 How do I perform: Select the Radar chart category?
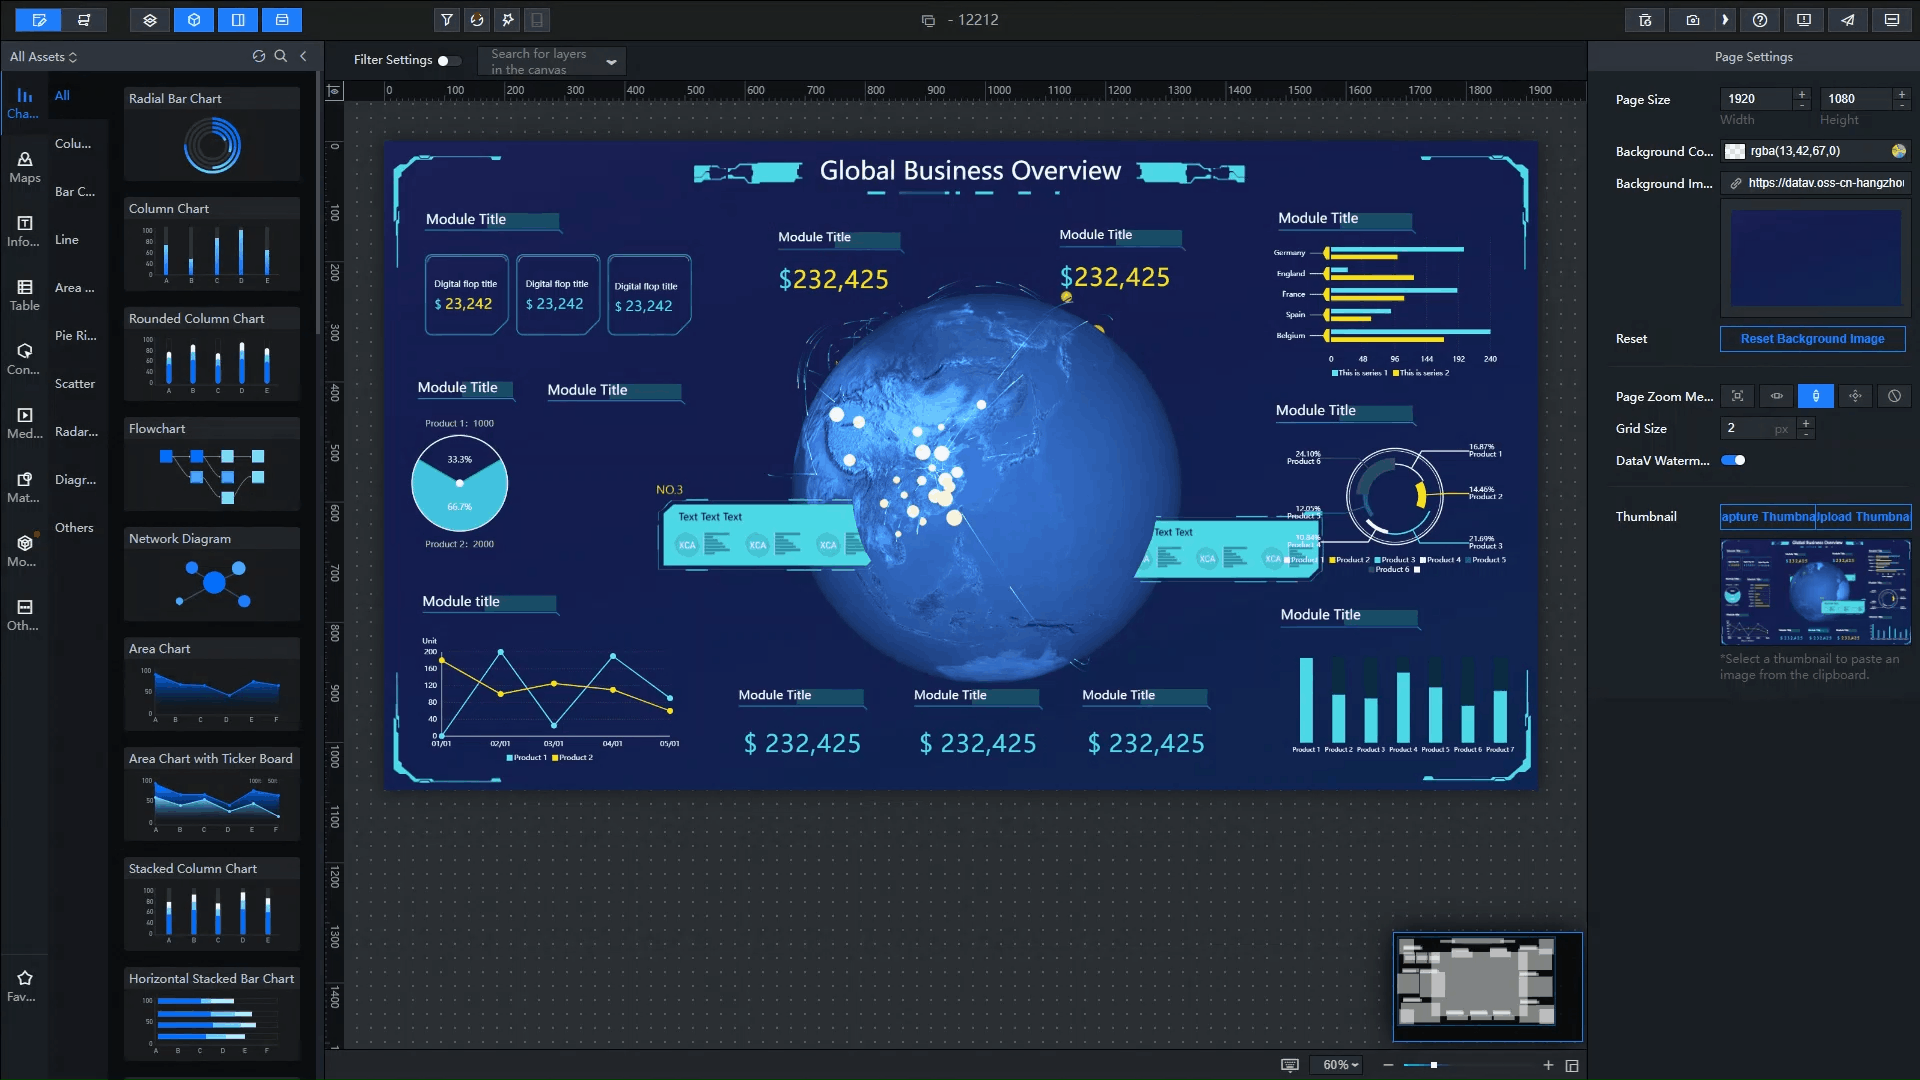tap(76, 432)
